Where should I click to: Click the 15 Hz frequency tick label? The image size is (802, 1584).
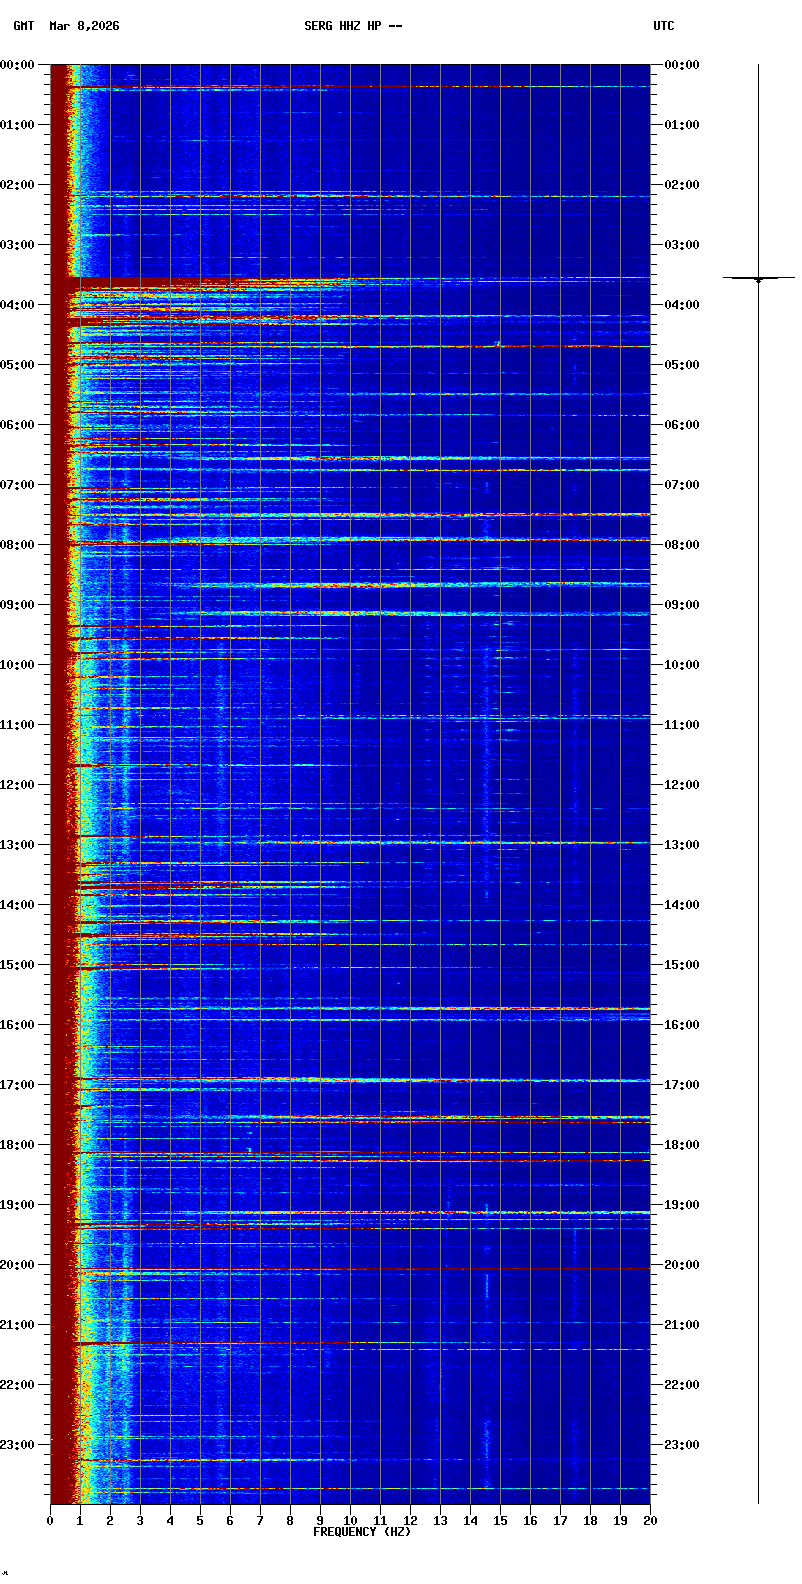[x=500, y=1521]
